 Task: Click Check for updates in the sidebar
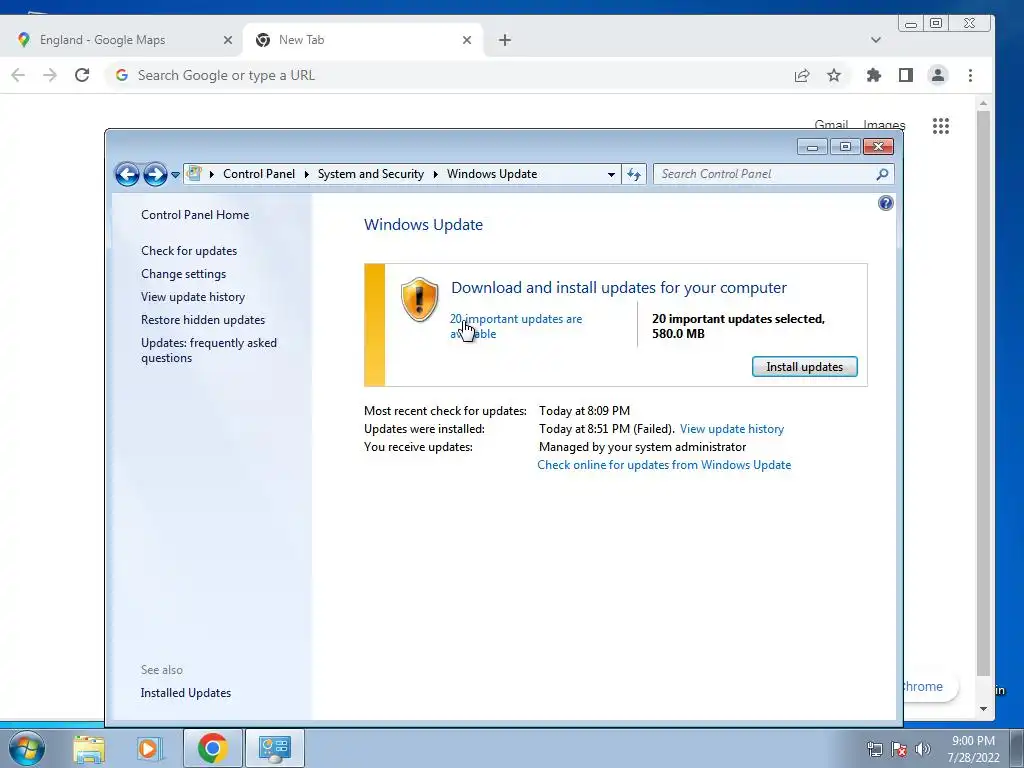click(189, 251)
